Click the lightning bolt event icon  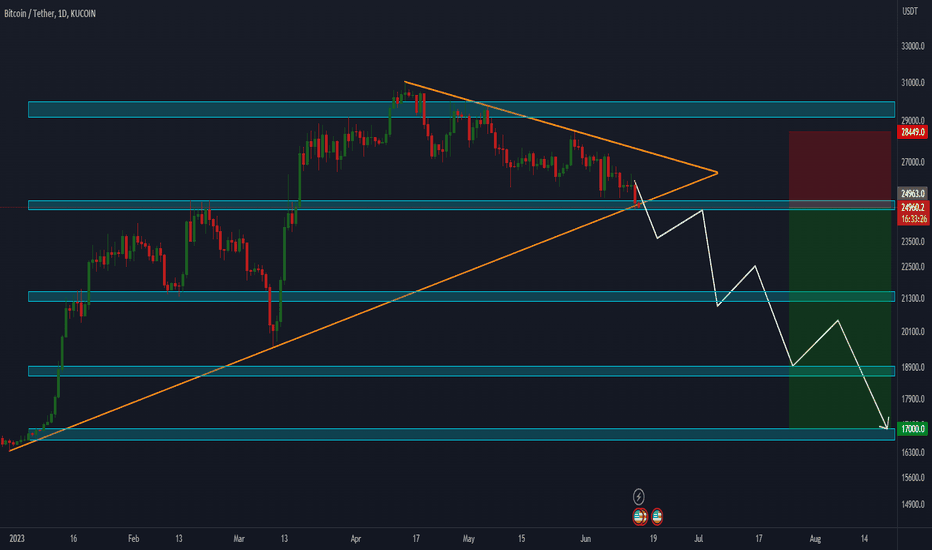(638, 496)
